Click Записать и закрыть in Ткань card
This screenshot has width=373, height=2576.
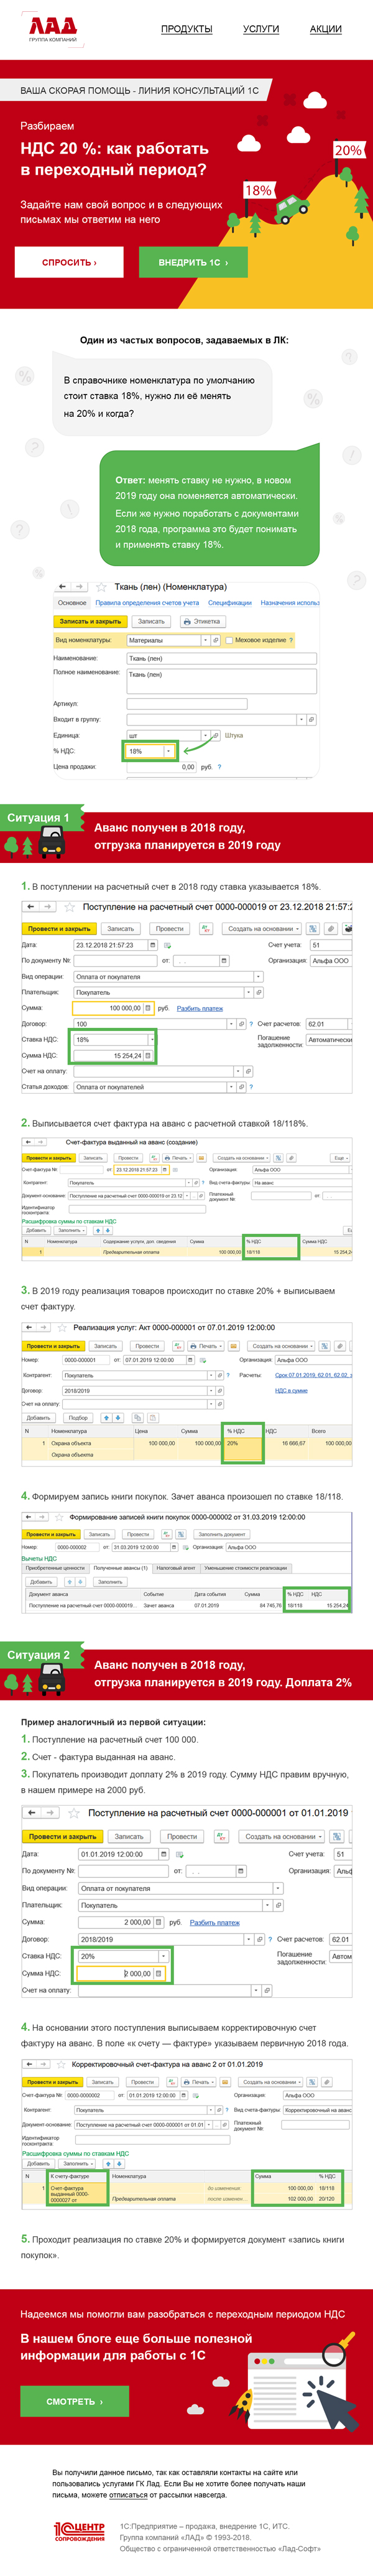click(90, 621)
